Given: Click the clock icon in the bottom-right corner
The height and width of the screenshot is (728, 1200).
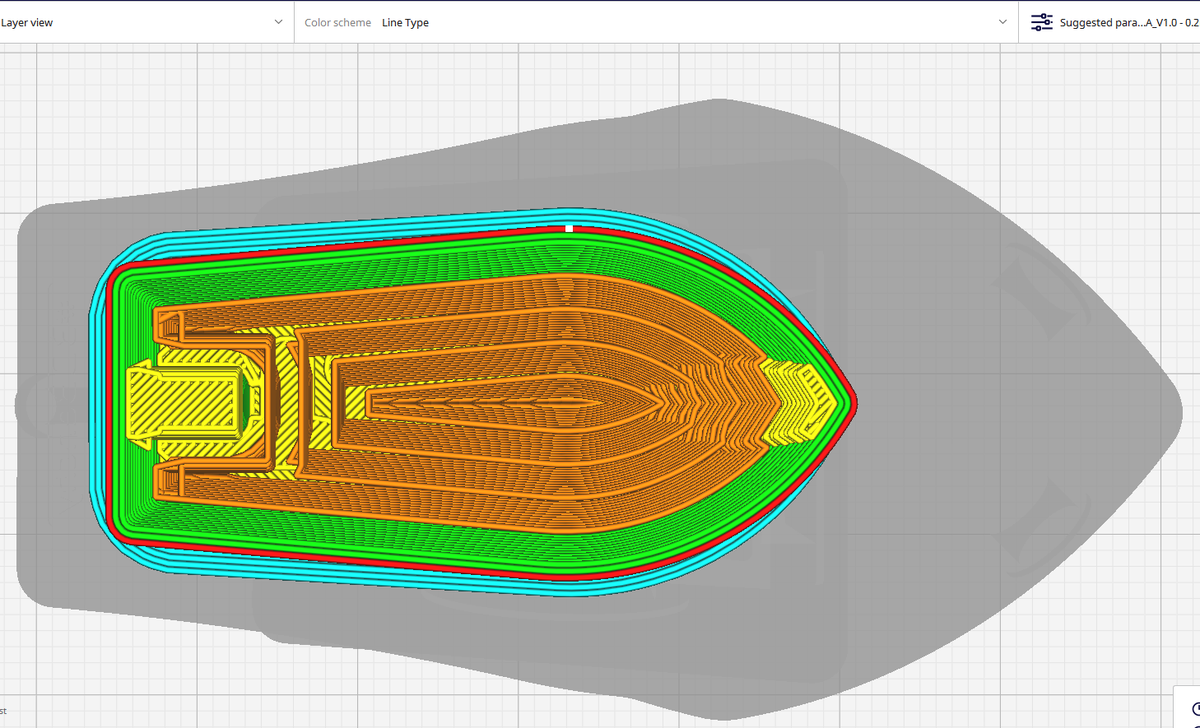Looking at the screenshot, I should click(x=1195, y=710).
